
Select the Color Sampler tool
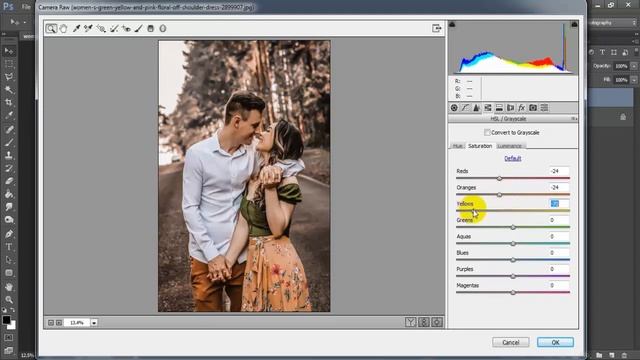(x=88, y=28)
